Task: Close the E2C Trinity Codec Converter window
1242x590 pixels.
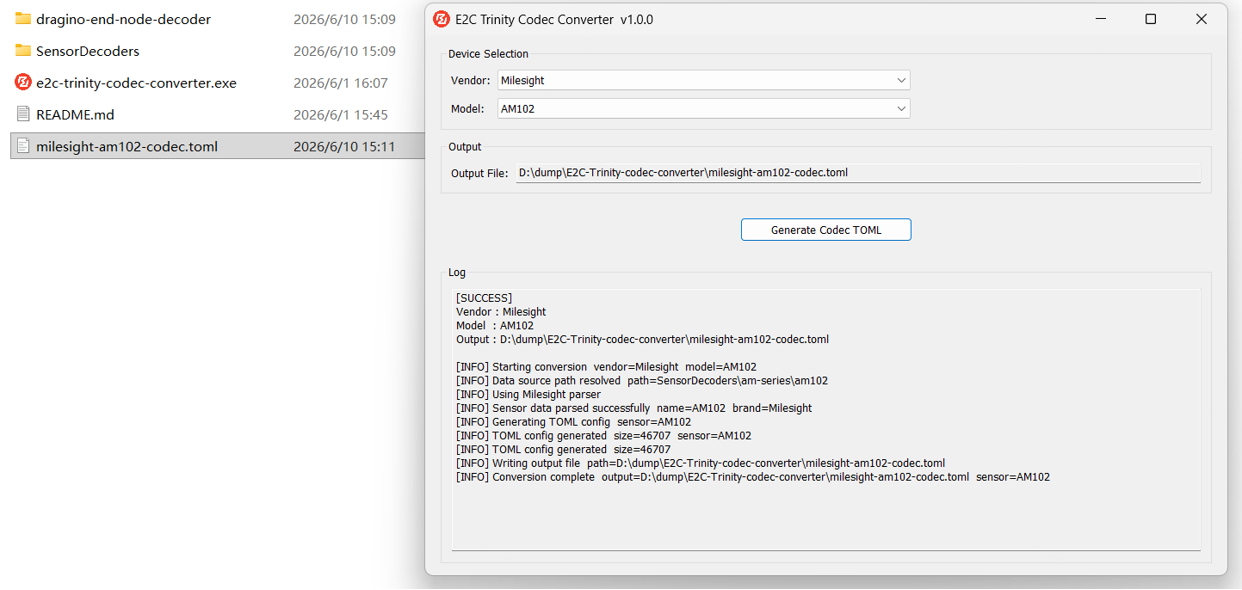Action: (x=1201, y=19)
